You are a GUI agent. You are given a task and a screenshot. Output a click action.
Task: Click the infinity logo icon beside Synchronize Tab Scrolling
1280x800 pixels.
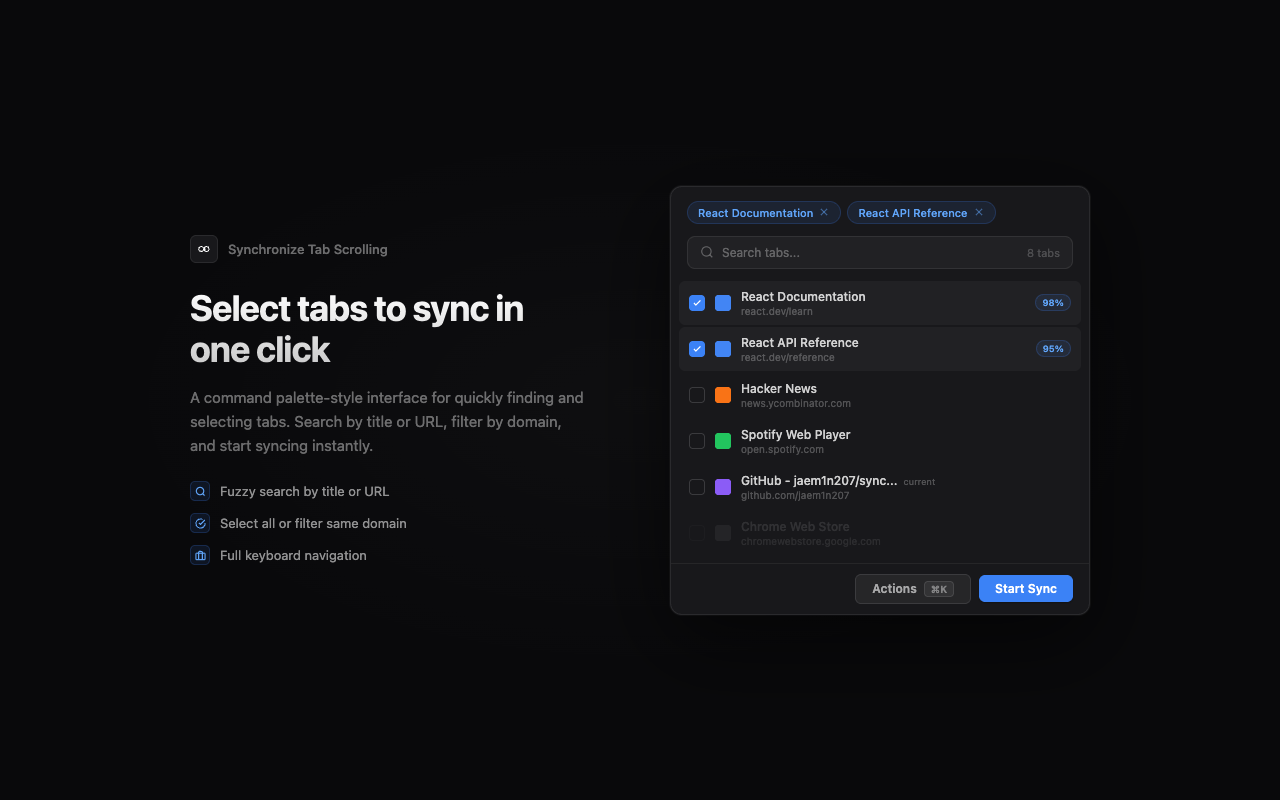pos(204,249)
